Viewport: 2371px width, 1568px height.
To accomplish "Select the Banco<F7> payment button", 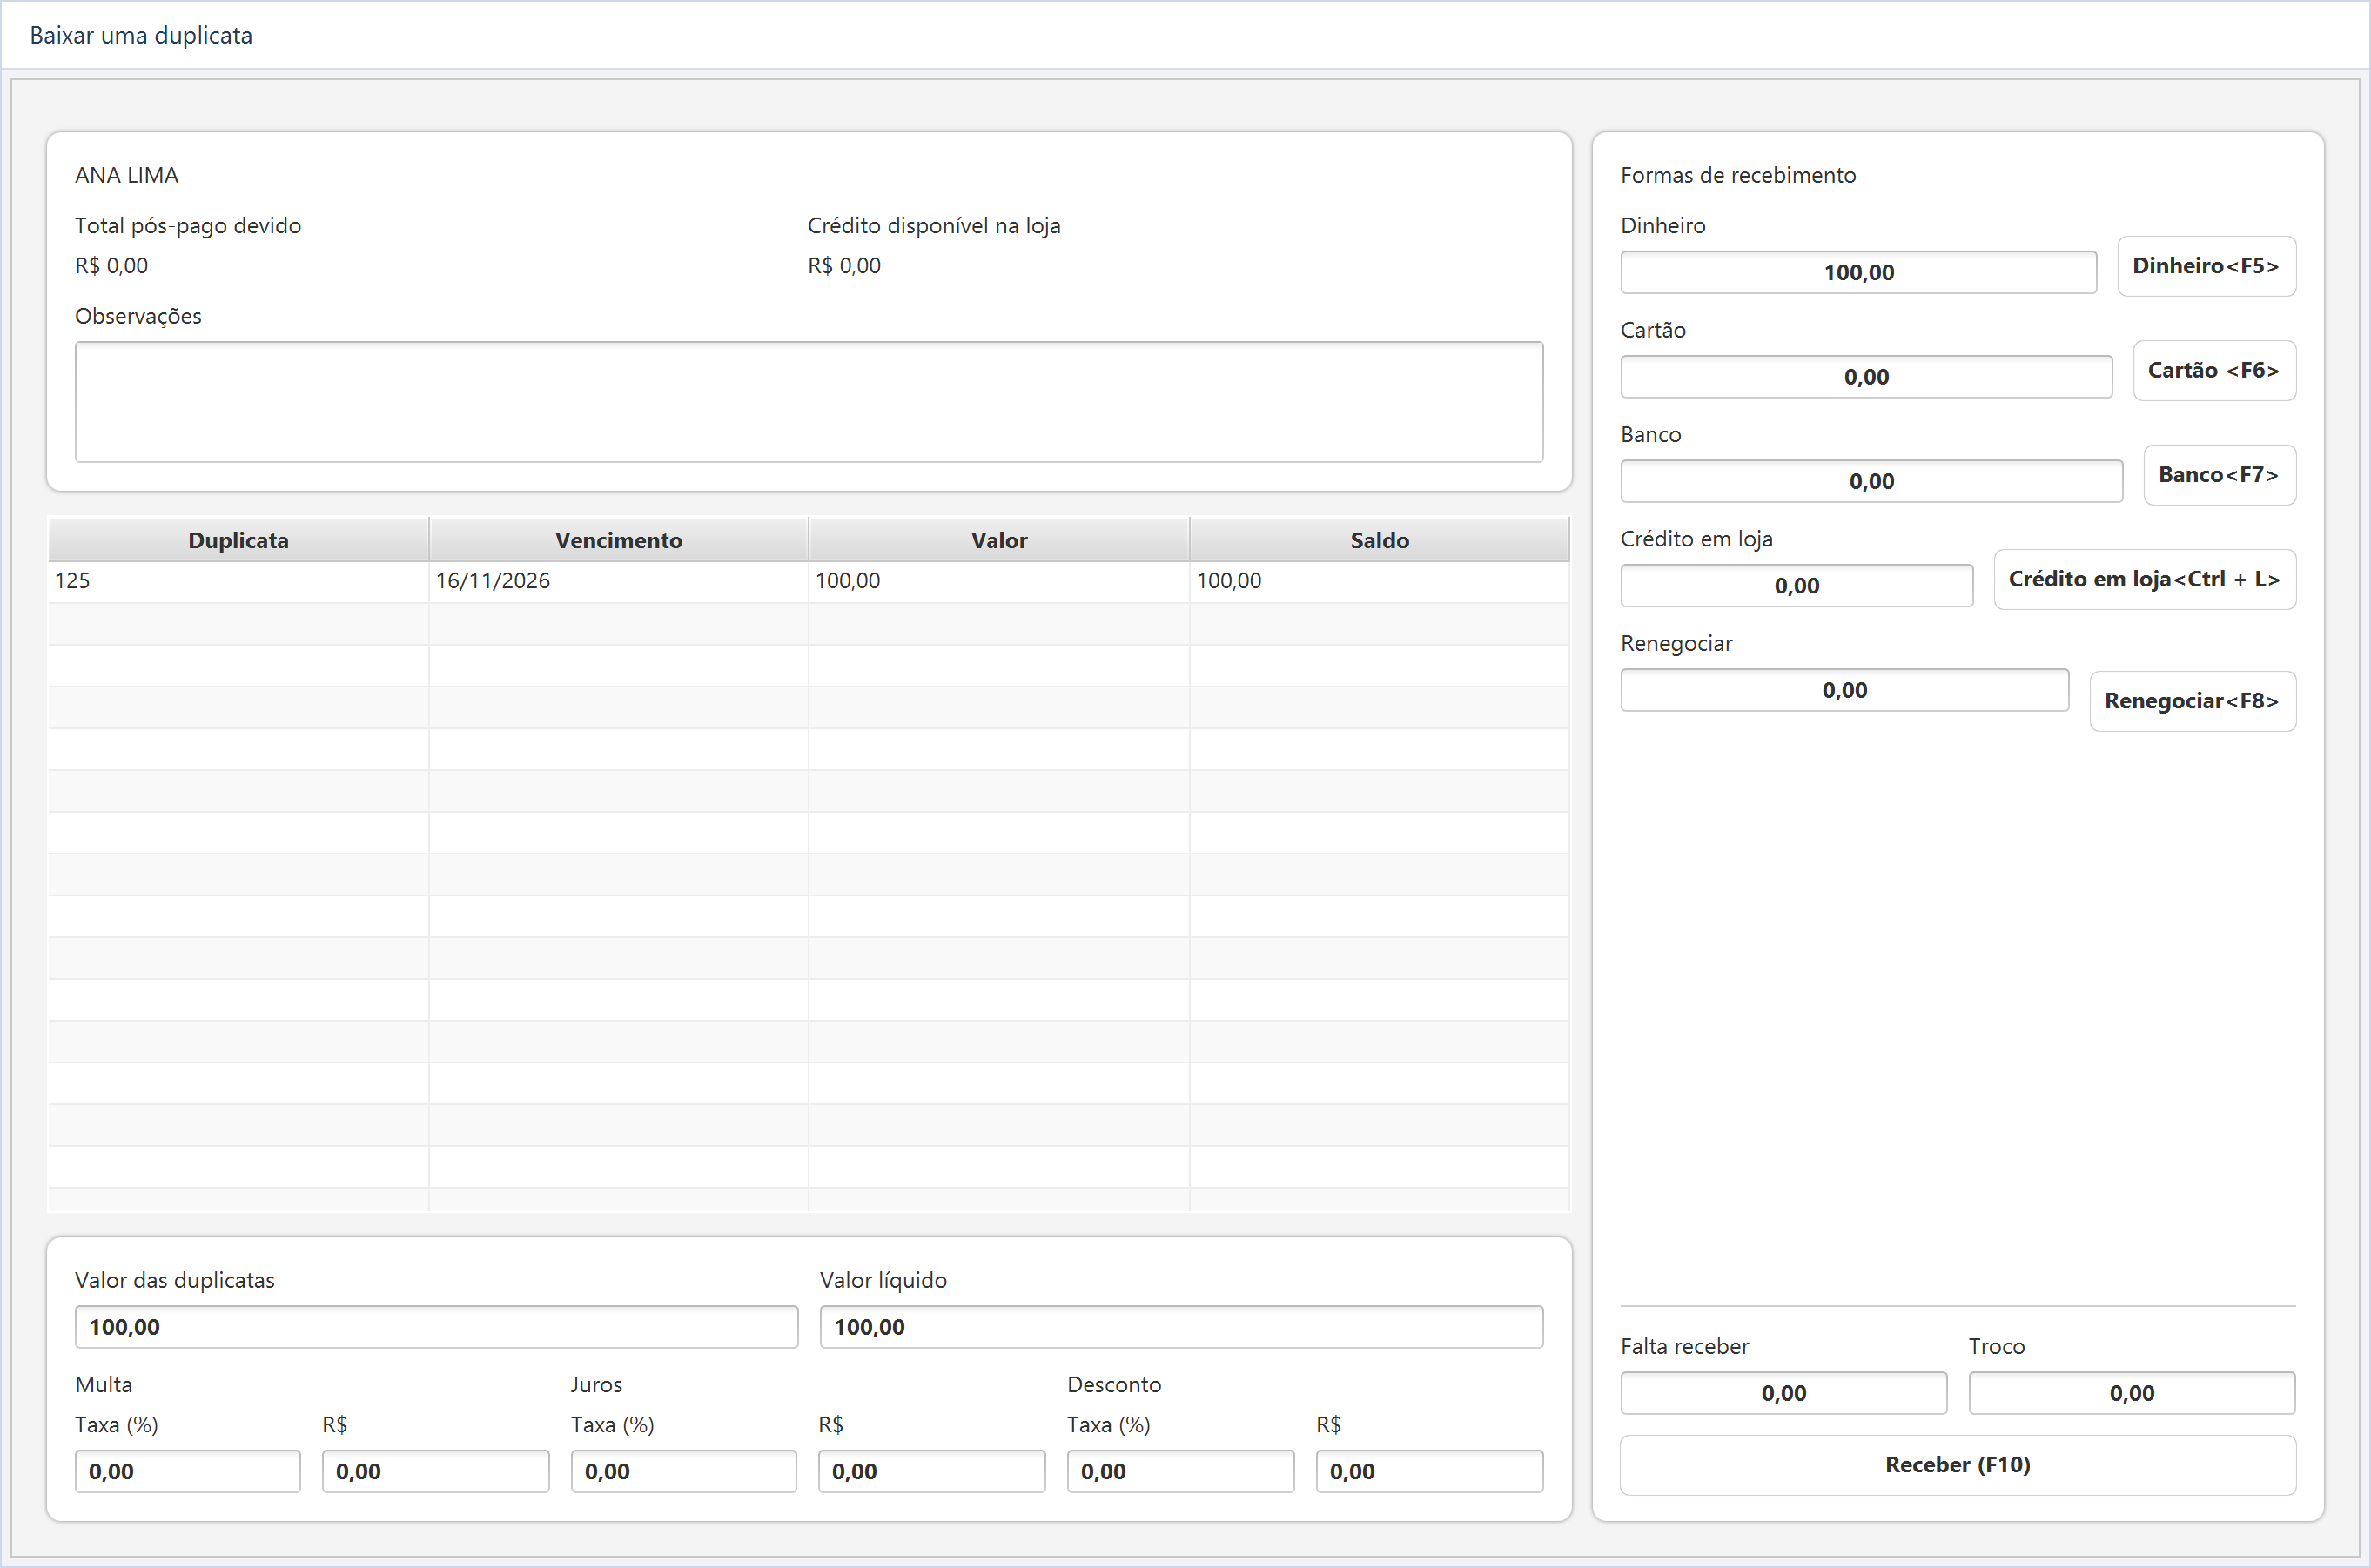I will coord(2219,475).
